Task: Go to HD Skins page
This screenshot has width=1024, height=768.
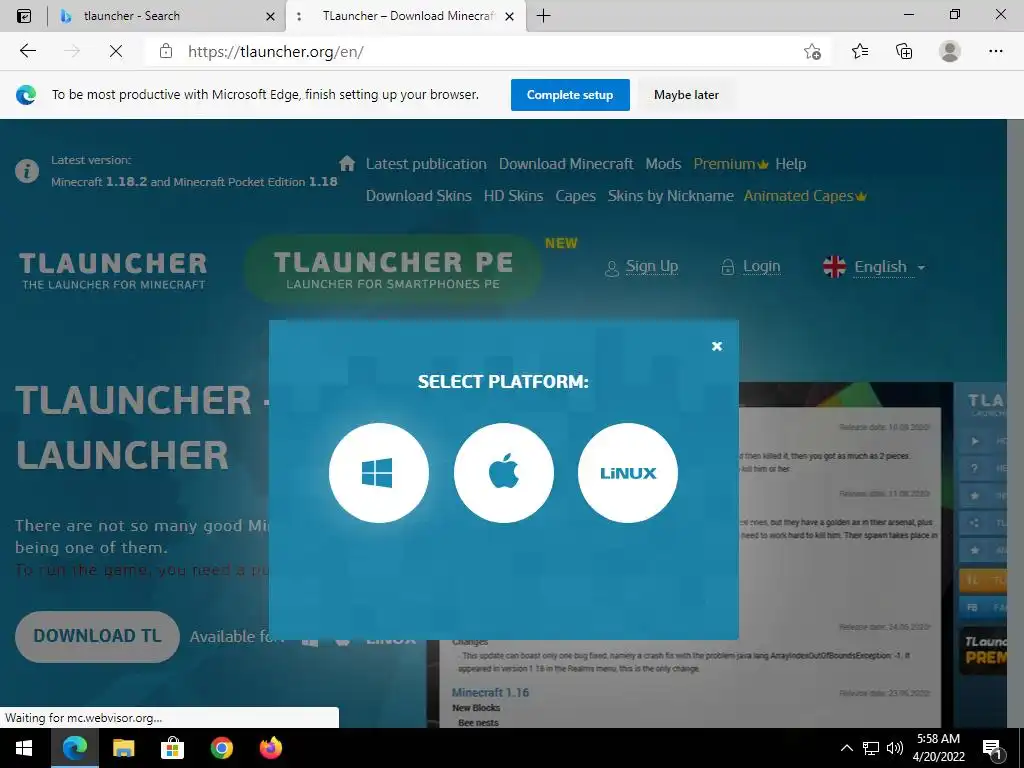Action: [513, 196]
